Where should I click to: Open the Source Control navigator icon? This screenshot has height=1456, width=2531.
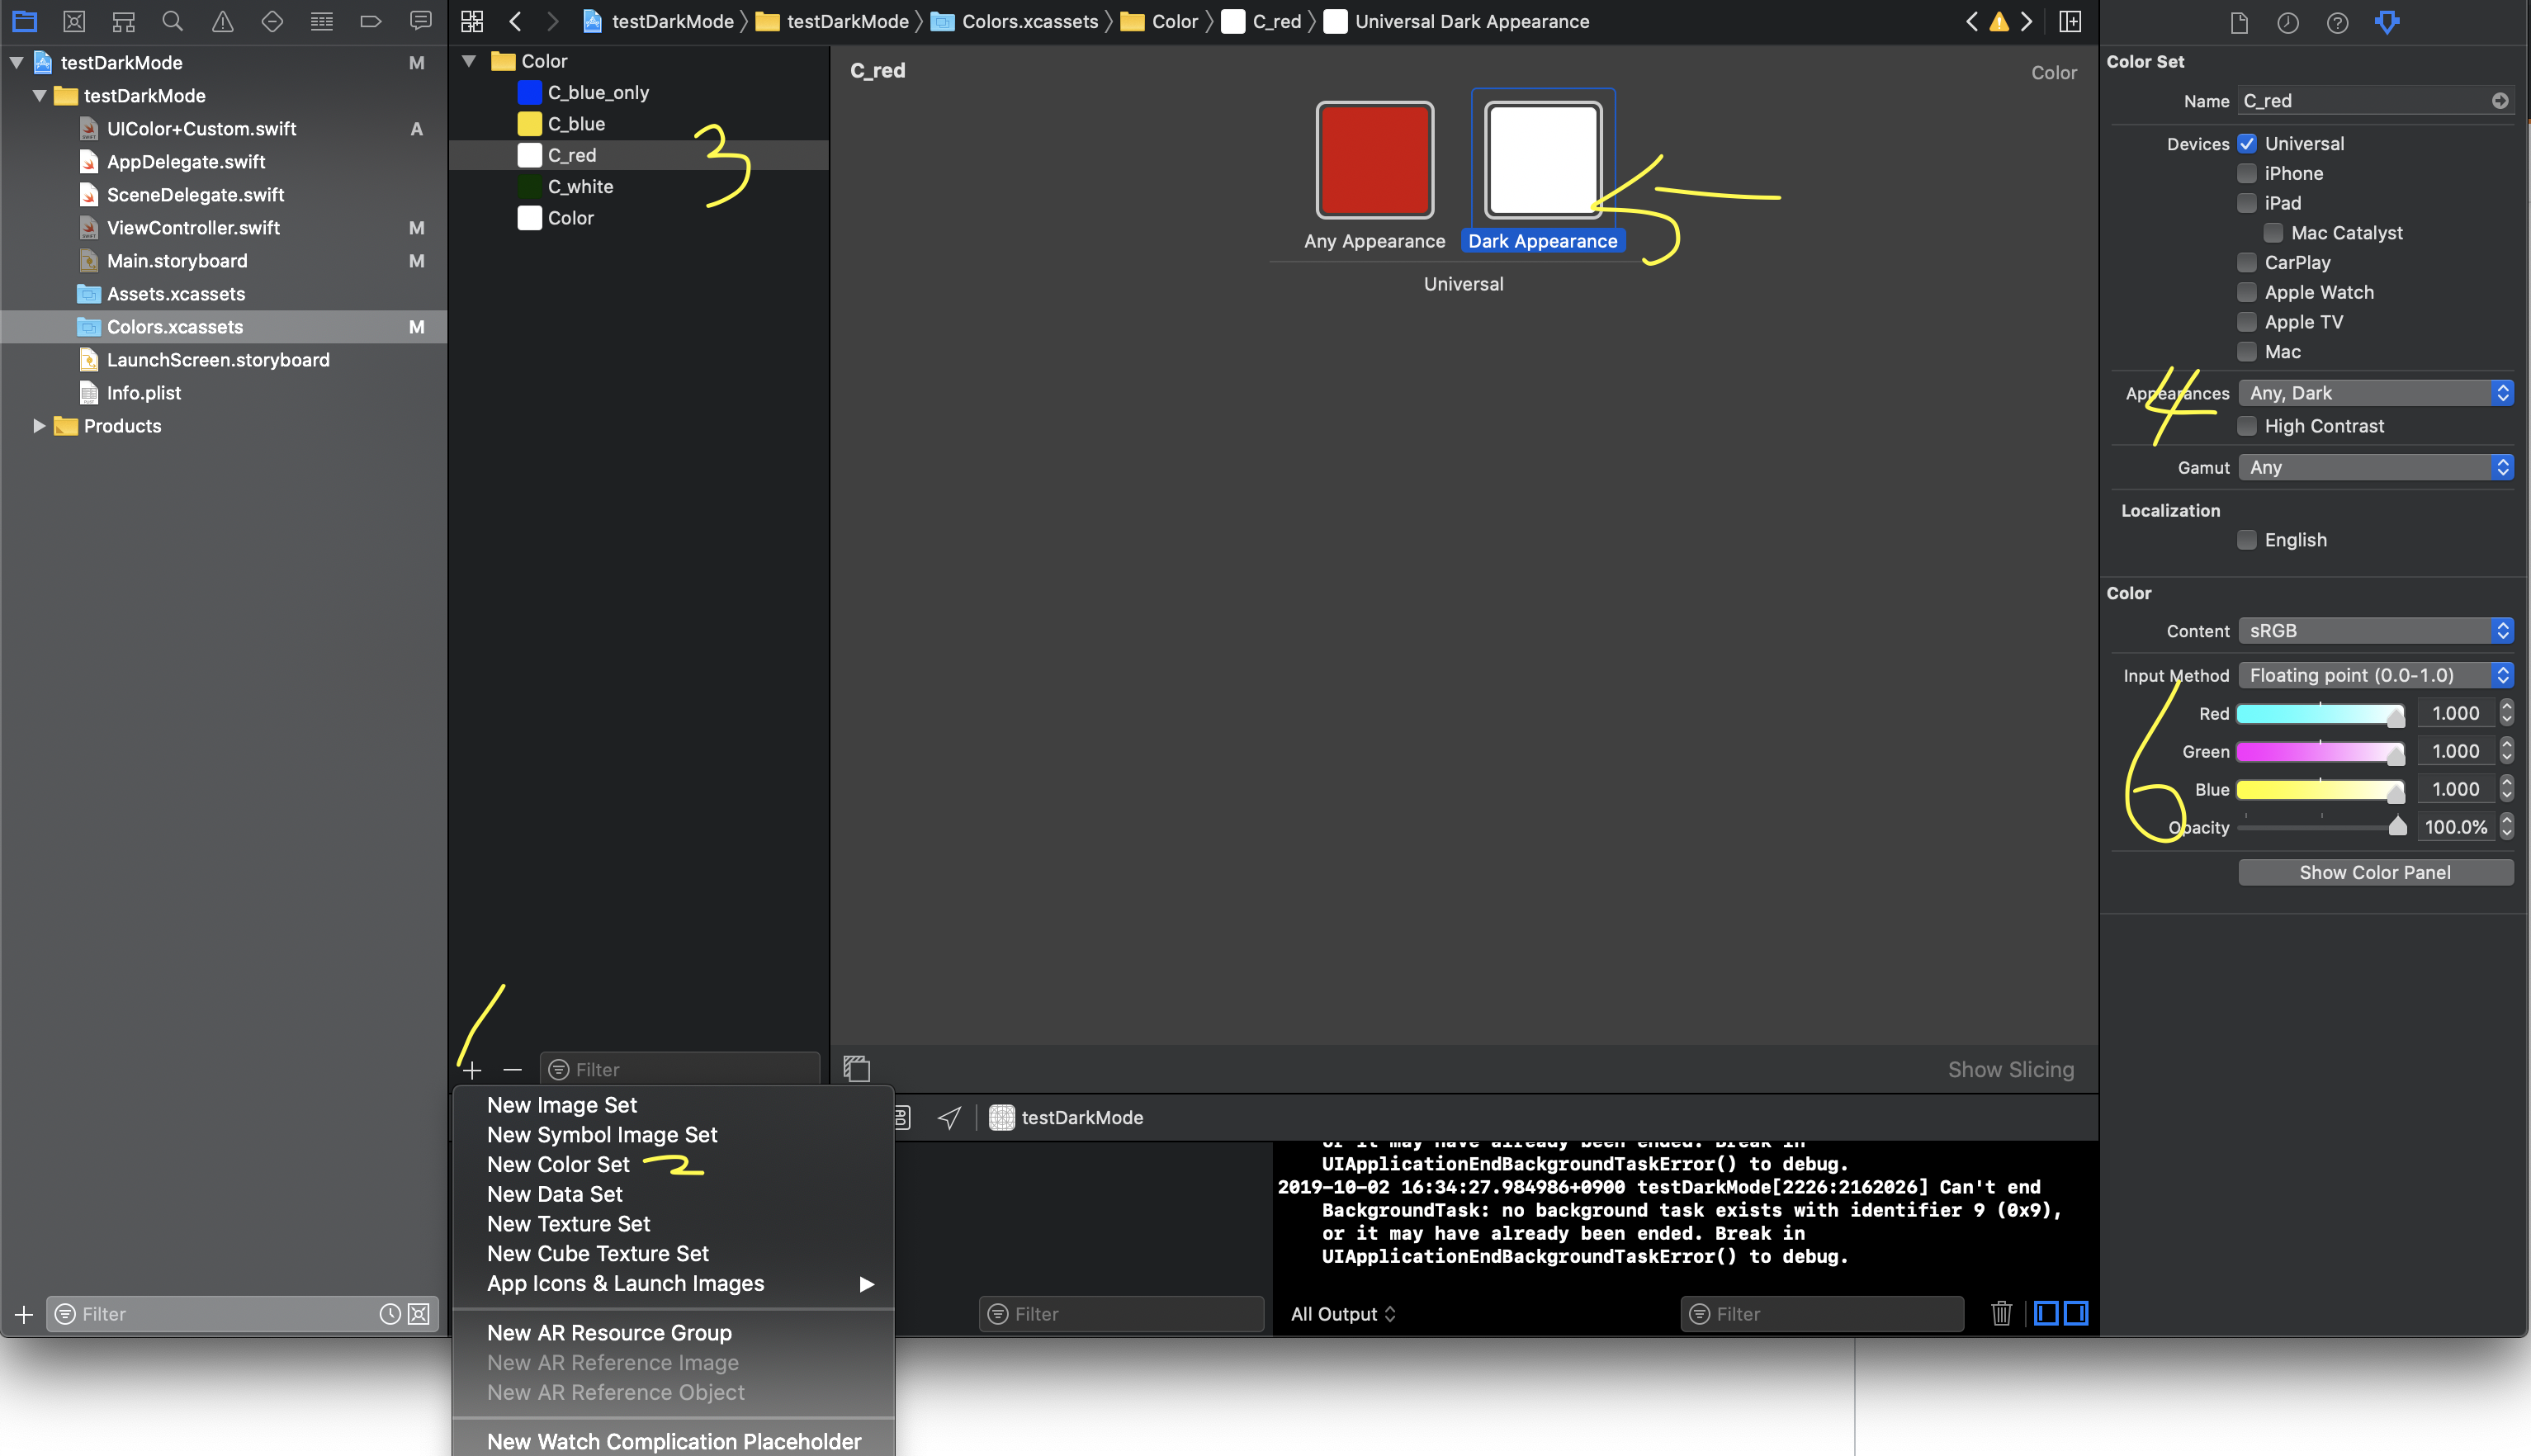click(74, 21)
